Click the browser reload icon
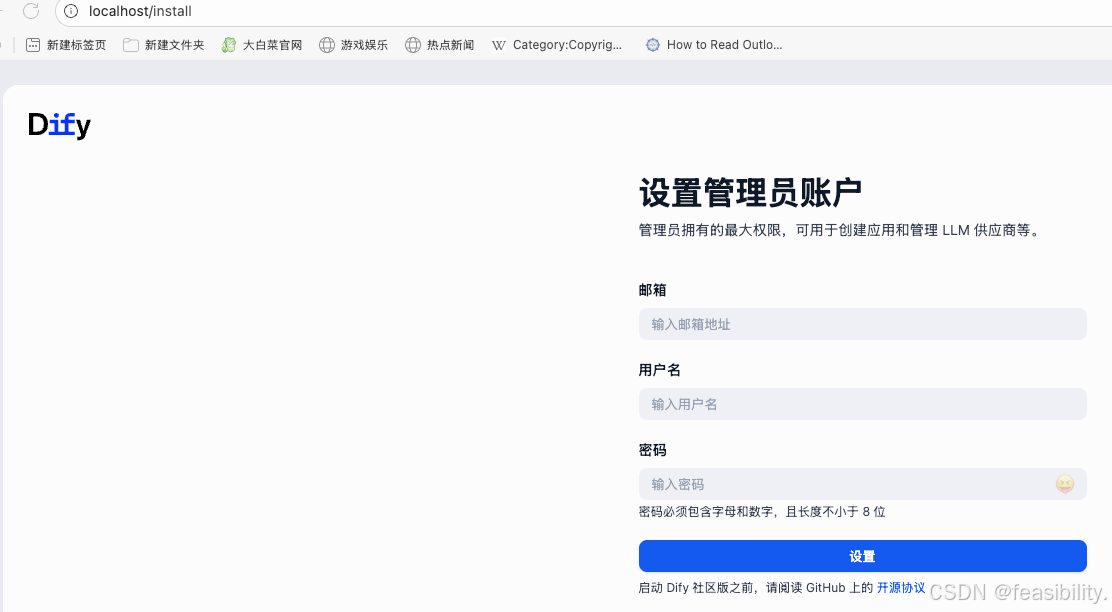The height and width of the screenshot is (612, 1112). [31, 11]
